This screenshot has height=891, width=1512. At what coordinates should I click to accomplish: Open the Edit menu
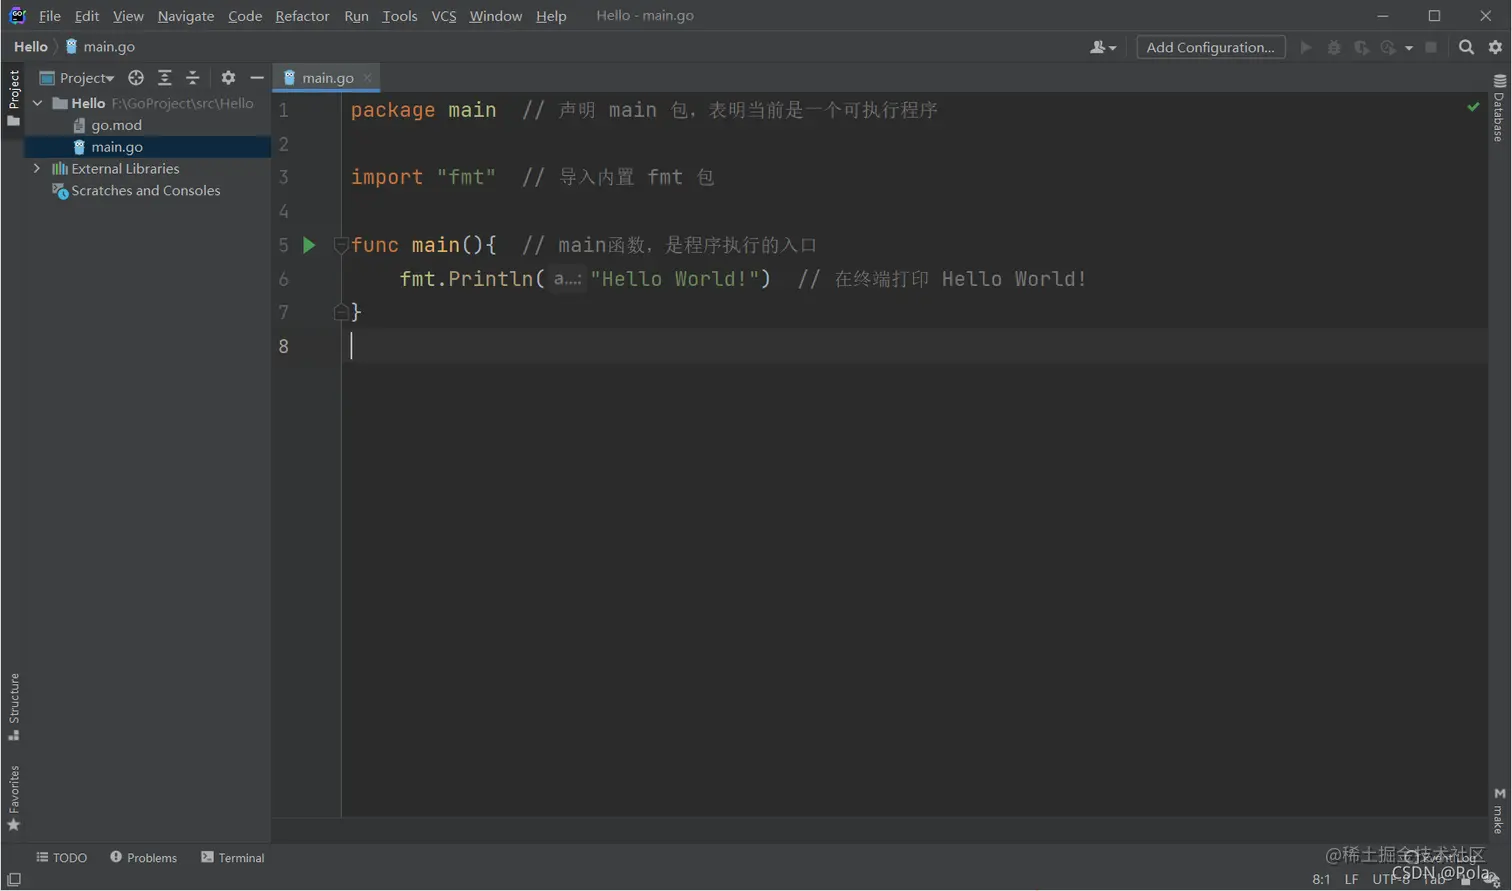pyautogui.click(x=87, y=16)
